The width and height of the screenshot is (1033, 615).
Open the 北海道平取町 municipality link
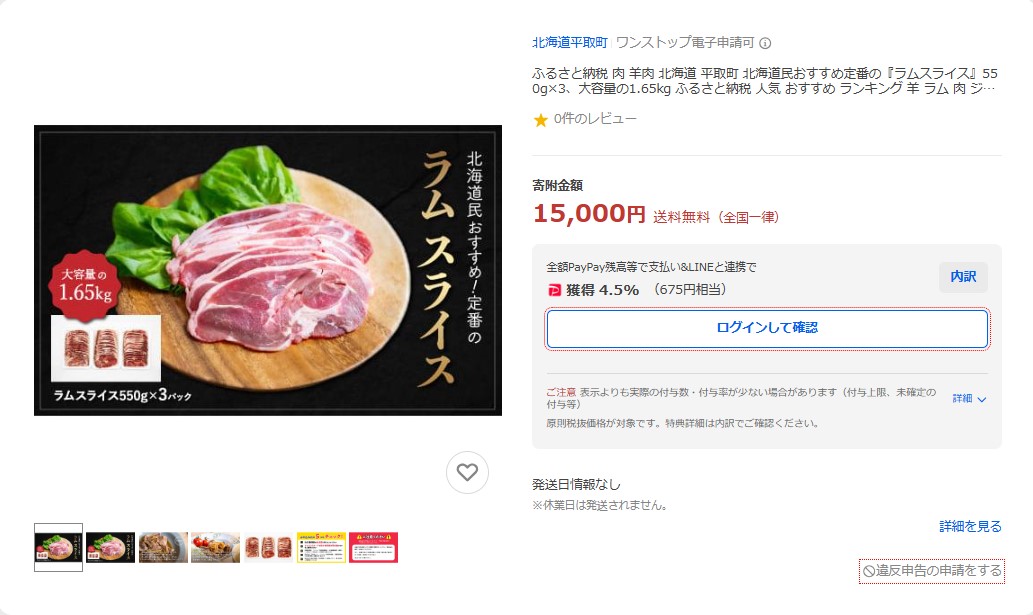coord(570,43)
